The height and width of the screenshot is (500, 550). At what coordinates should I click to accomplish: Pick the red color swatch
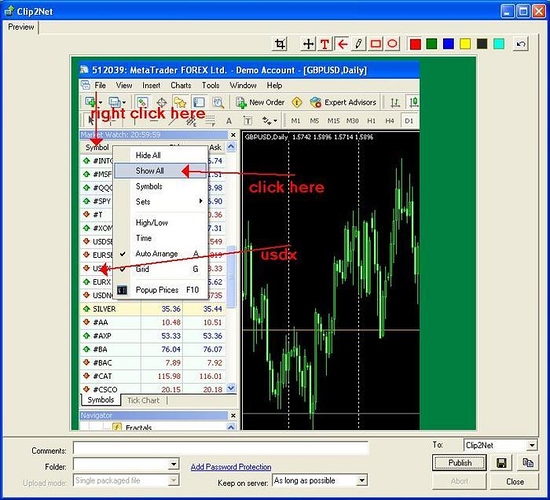[x=415, y=44]
